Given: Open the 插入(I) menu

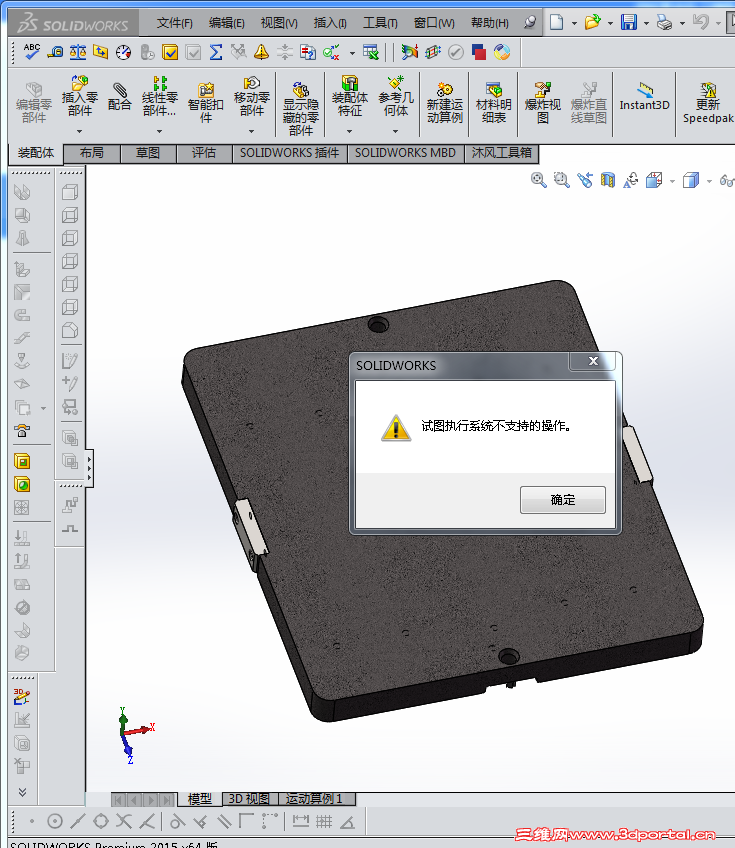Looking at the screenshot, I should pos(329,23).
